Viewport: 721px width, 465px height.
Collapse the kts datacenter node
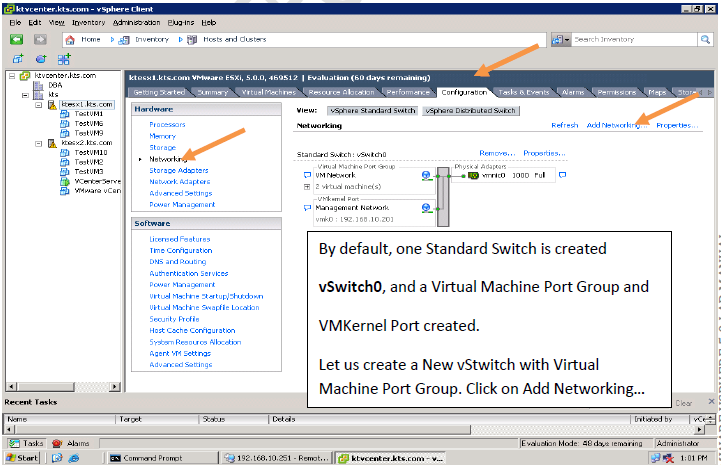click(x=25, y=95)
